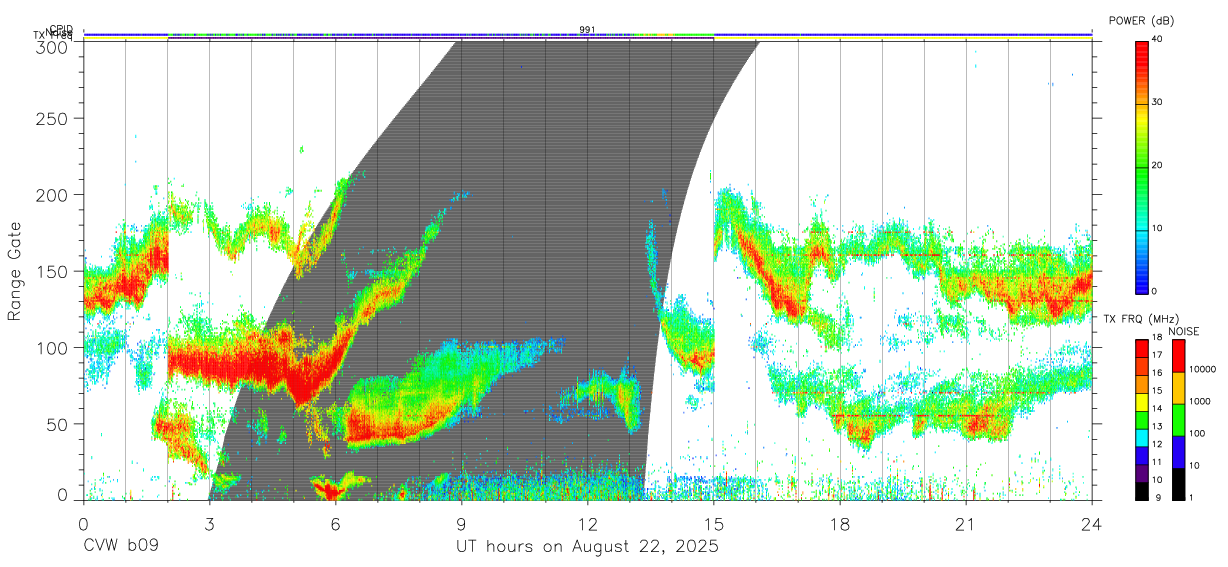Click the "991" CPID value at top
The image size is (1228, 567).
pyautogui.click(x=587, y=30)
